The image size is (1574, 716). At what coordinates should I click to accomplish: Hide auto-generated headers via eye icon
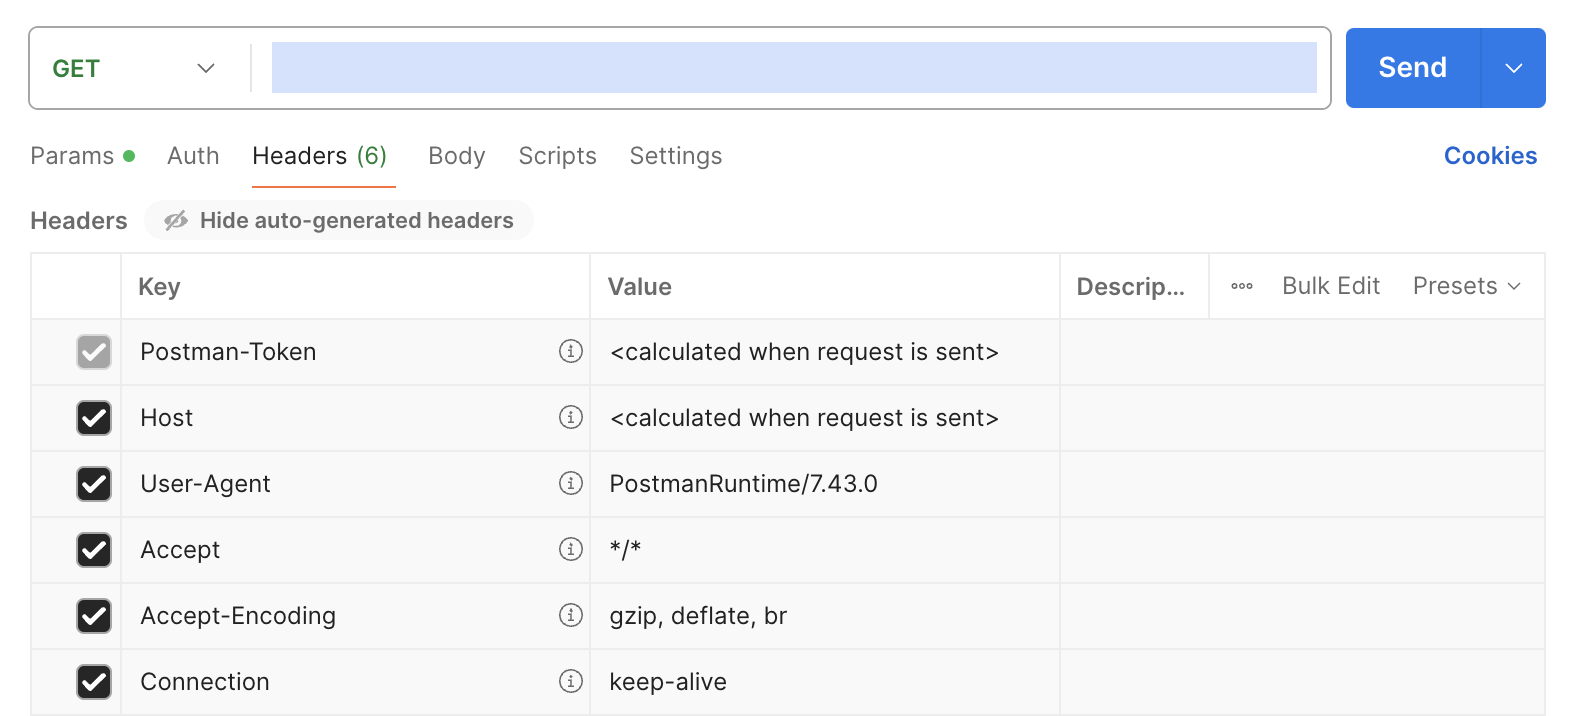click(177, 220)
